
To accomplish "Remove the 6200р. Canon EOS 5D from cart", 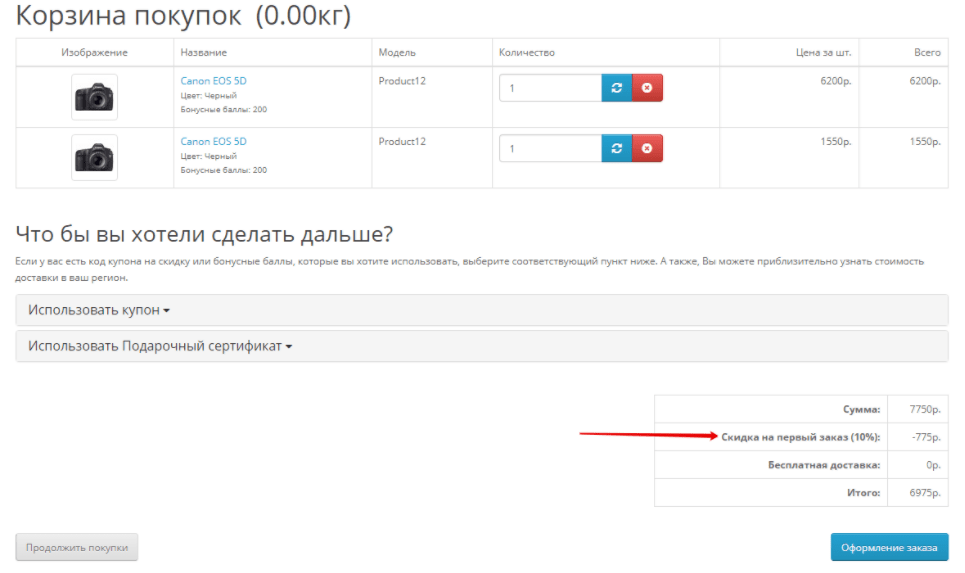I will click(647, 88).
